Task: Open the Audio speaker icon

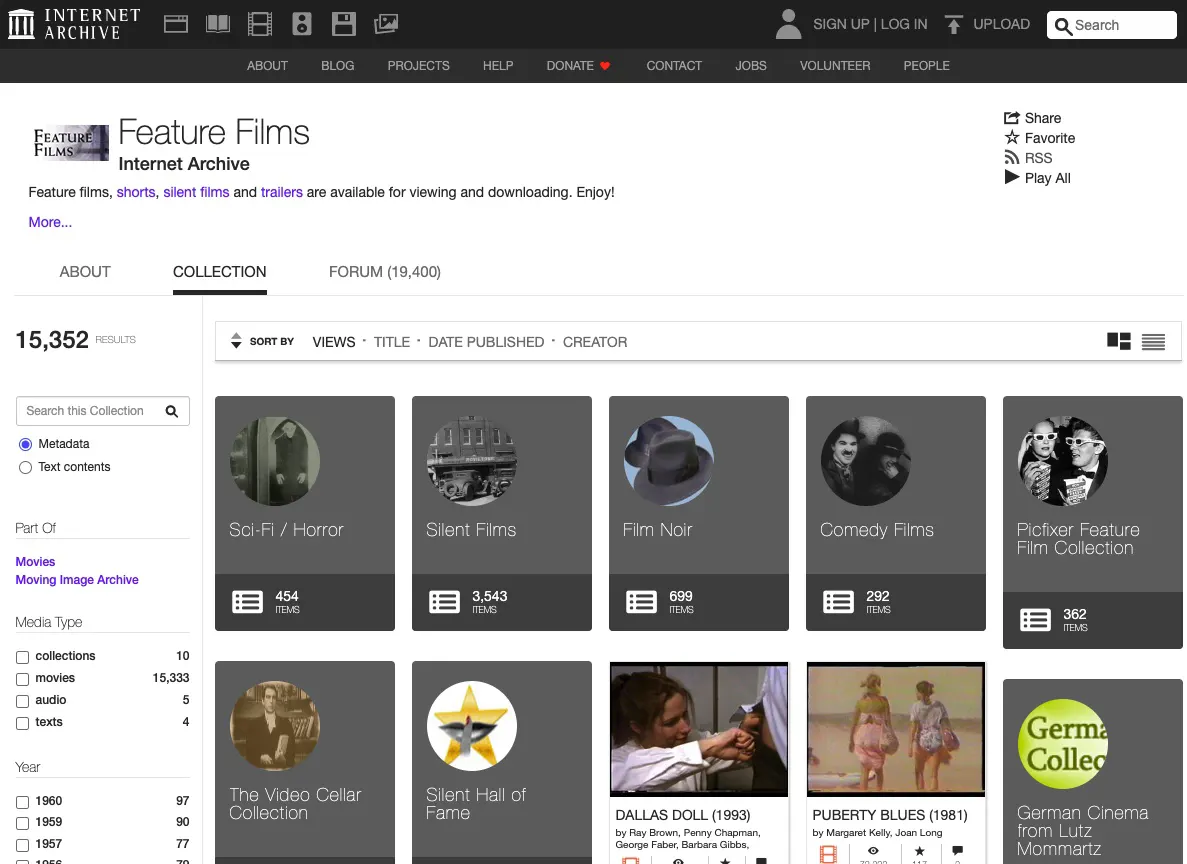Action: [302, 24]
